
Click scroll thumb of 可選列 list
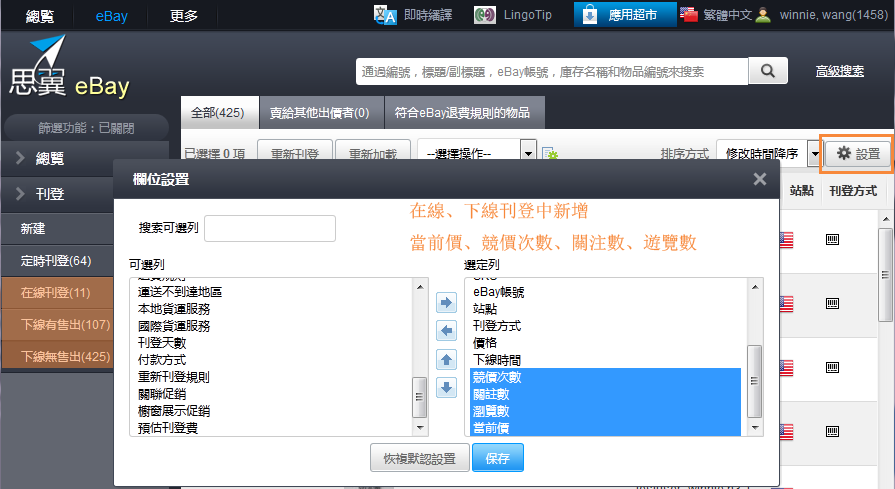click(x=420, y=397)
